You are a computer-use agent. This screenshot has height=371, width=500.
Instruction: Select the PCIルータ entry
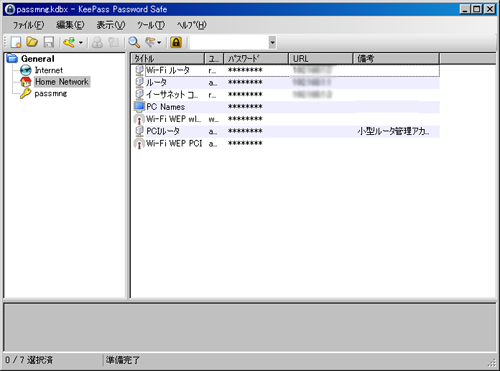286,132
